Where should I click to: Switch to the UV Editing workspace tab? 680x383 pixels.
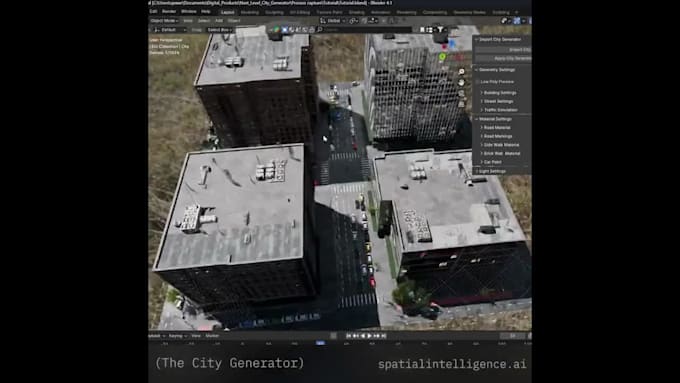click(x=300, y=12)
